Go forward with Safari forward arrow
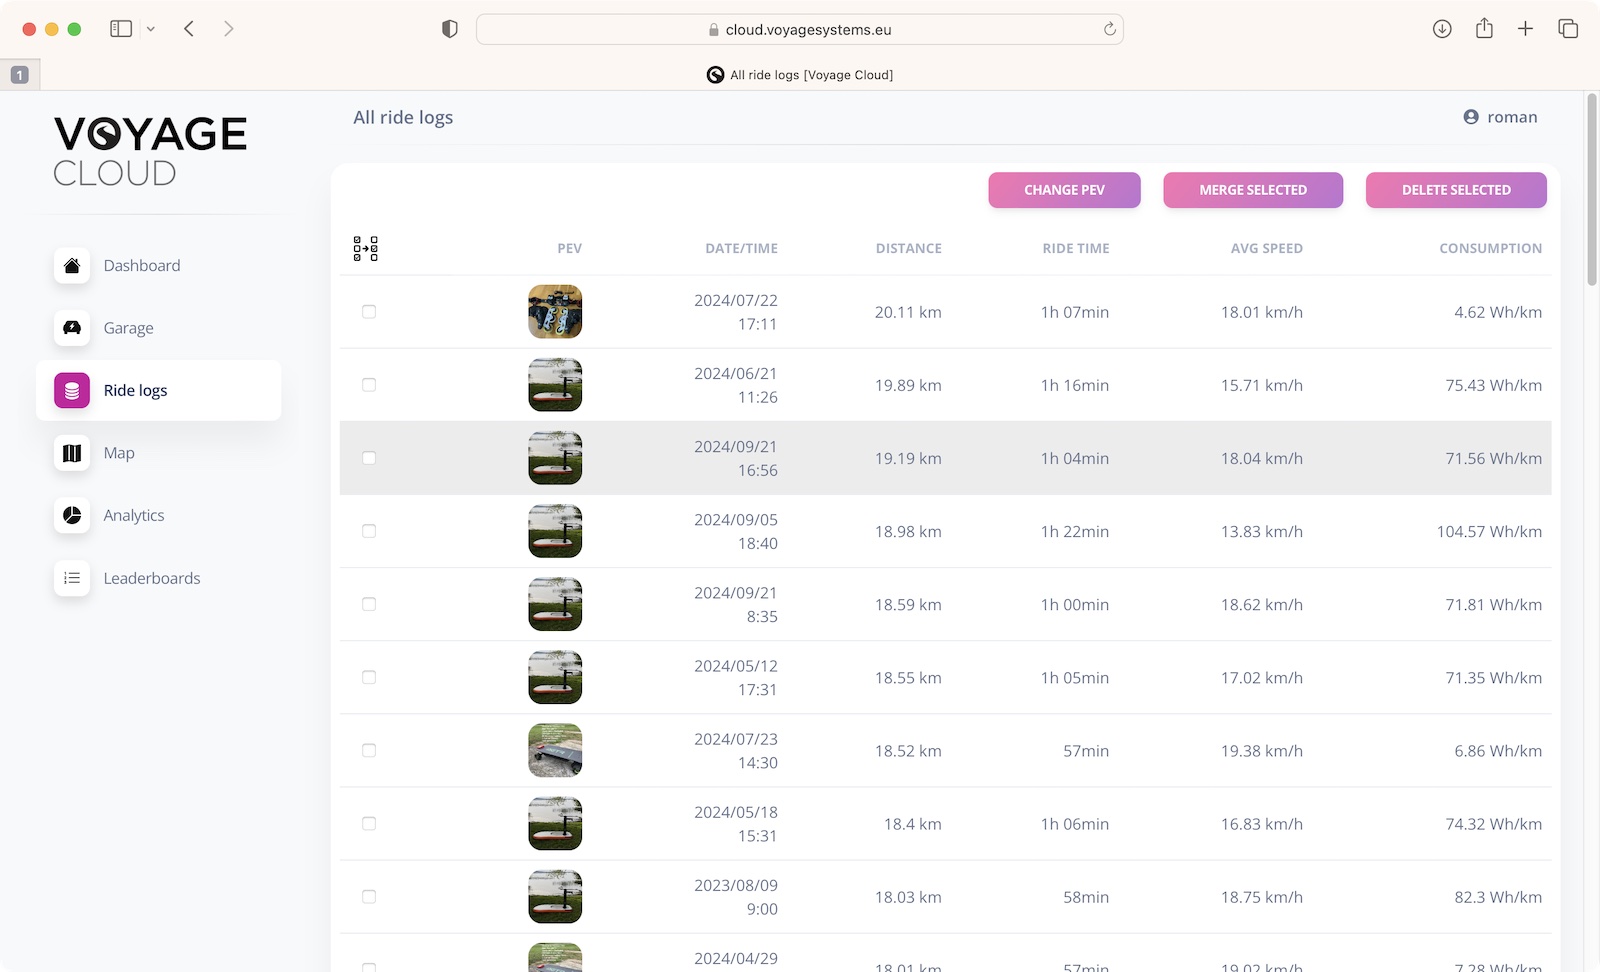The width and height of the screenshot is (1600, 972). (228, 29)
